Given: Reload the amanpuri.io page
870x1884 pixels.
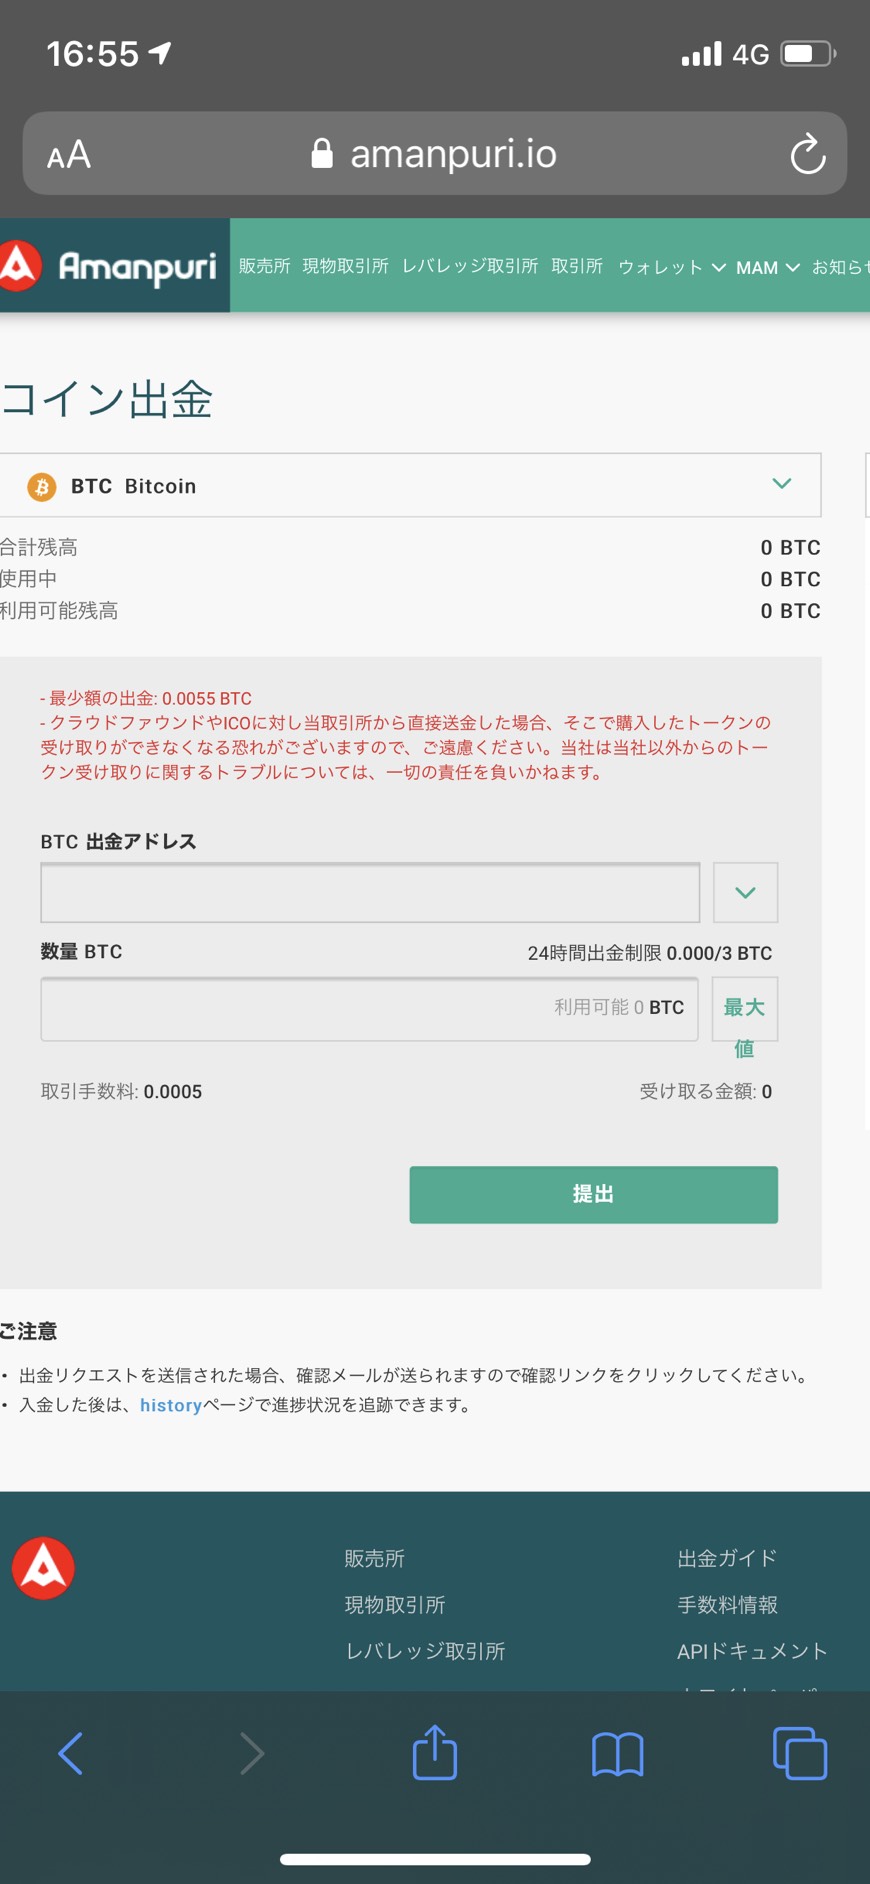Looking at the screenshot, I should click(x=807, y=154).
